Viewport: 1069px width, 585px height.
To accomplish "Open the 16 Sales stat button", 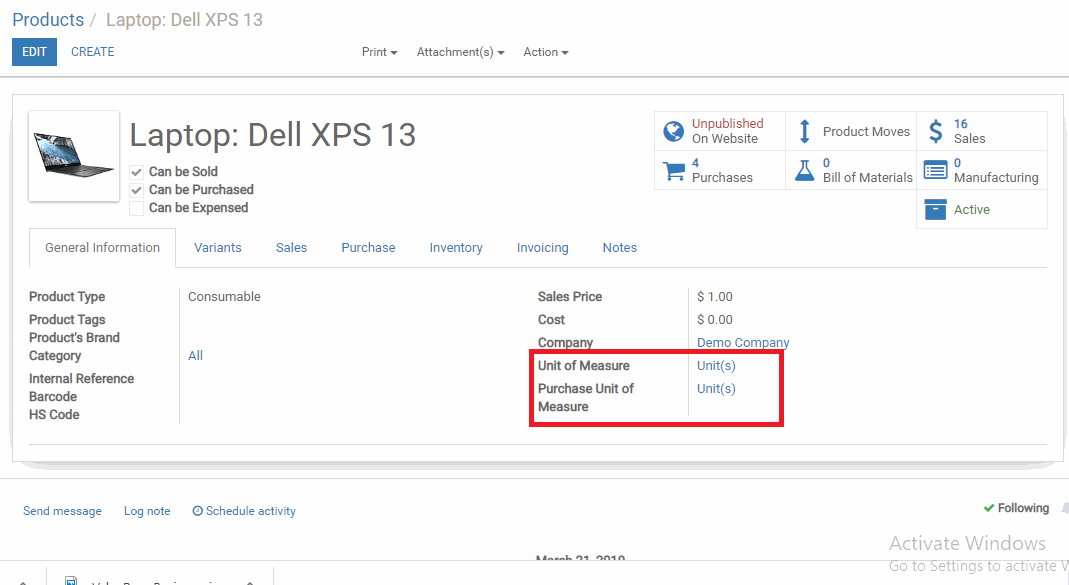I will (982, 131).
